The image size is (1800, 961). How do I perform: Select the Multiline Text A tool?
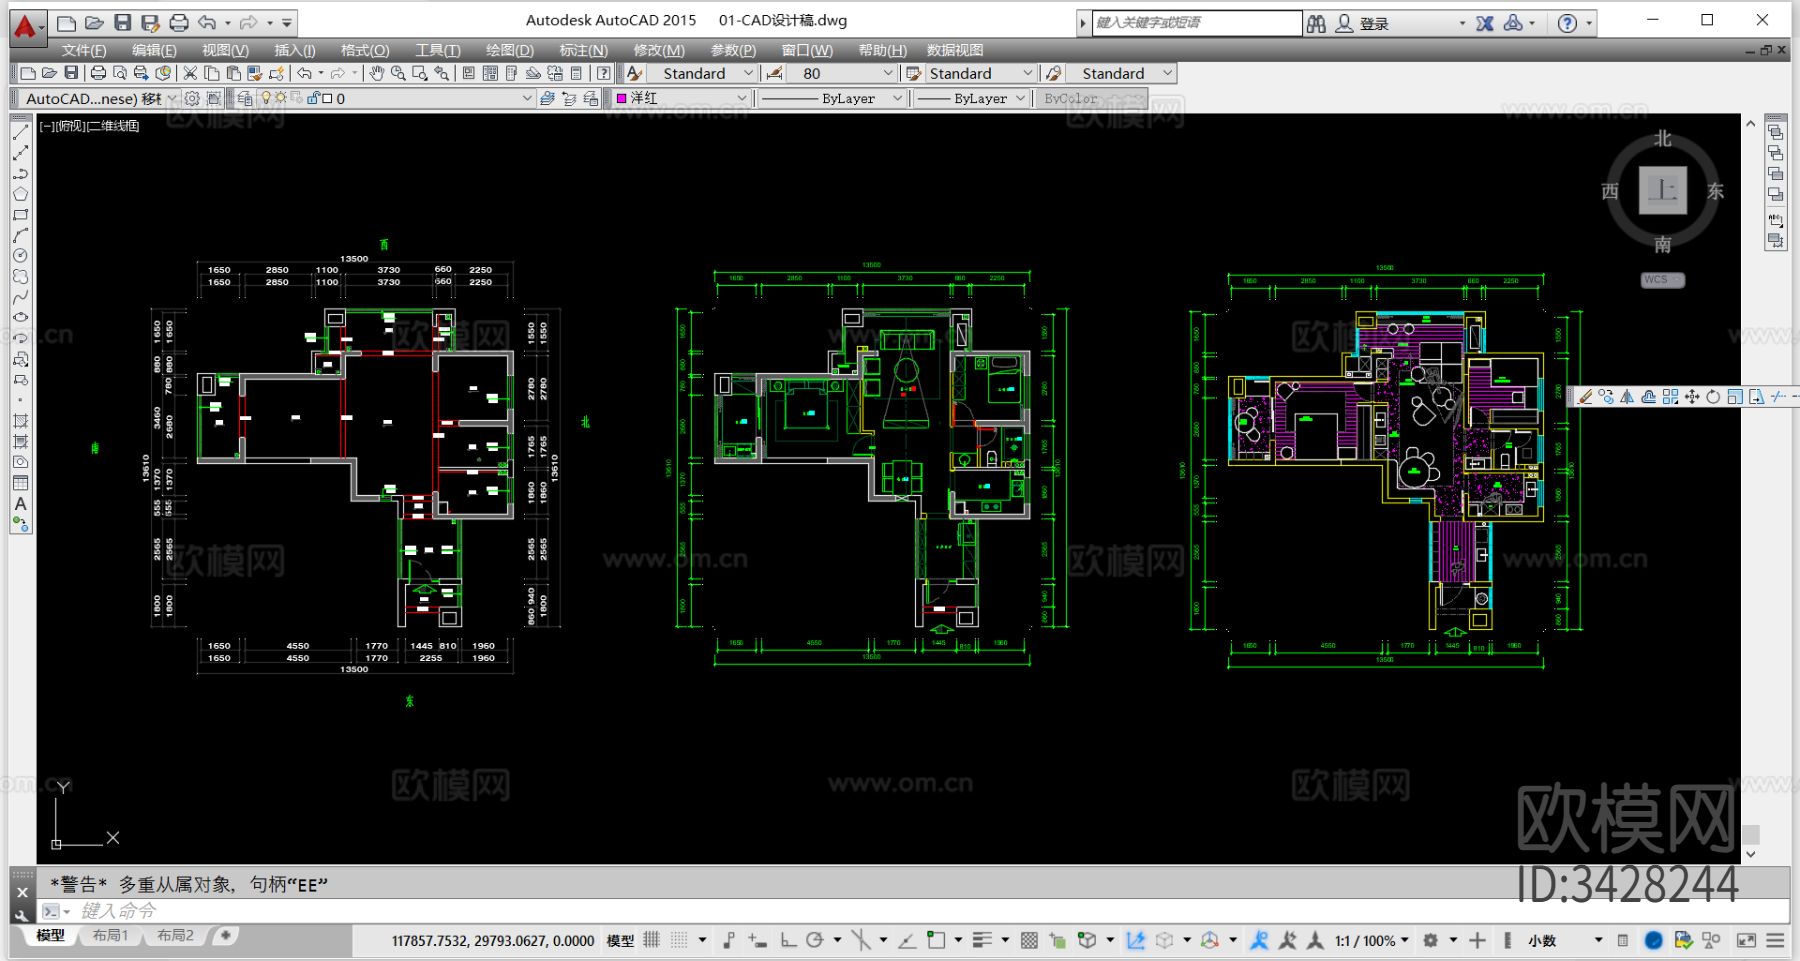point(20,504)
